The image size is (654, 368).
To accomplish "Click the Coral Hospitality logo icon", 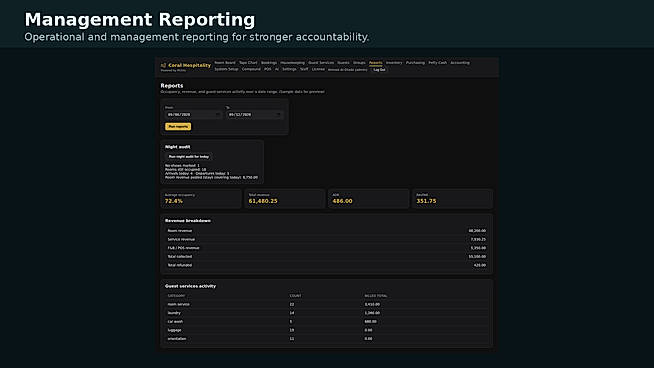I will click(x=163, y=65).
